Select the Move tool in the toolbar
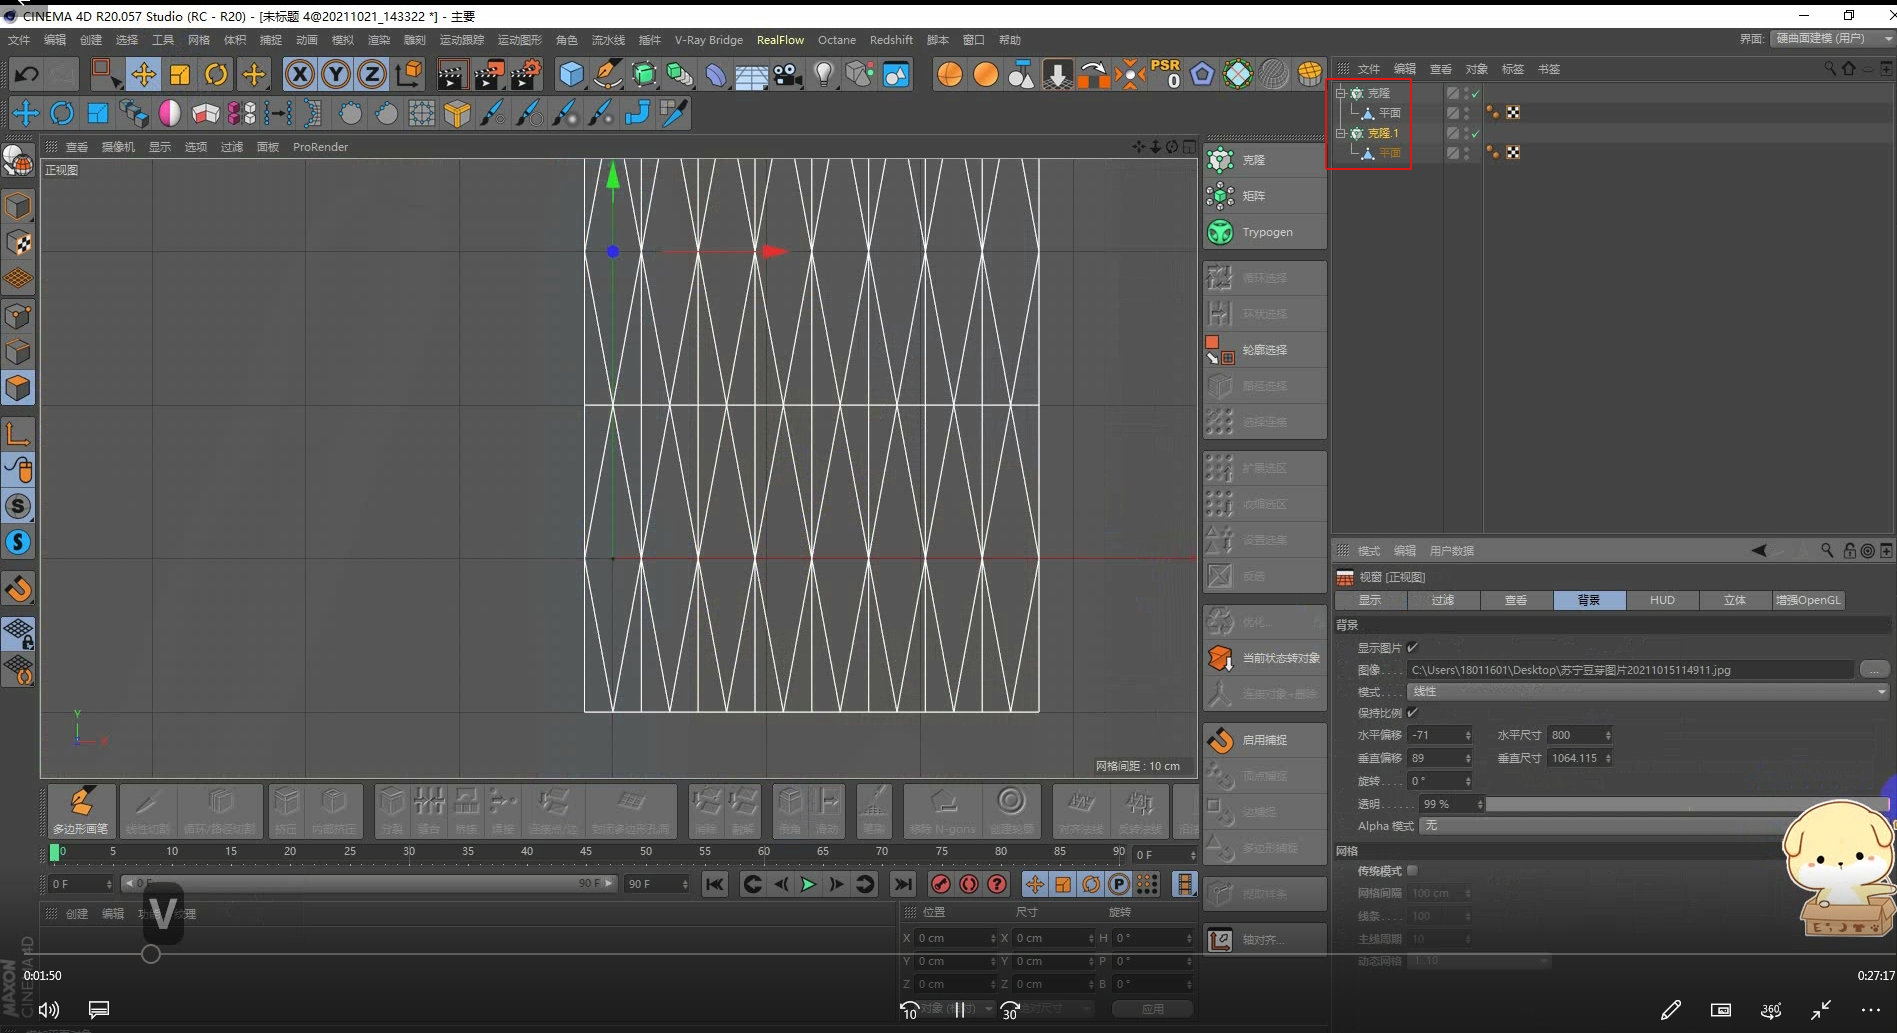1897x1033 pixels. tap(144, 74)
